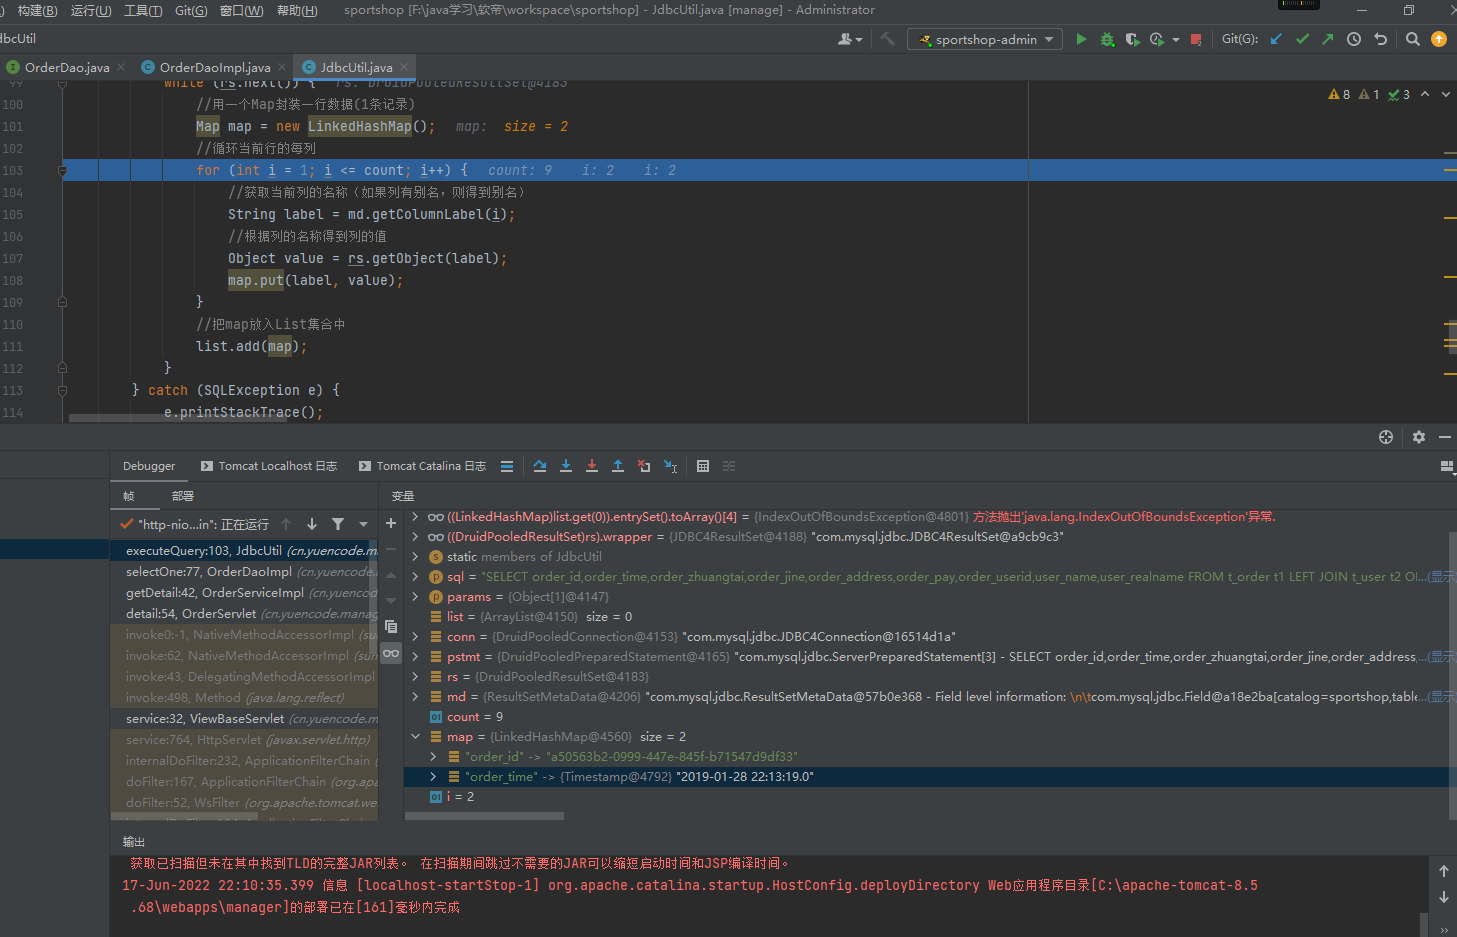1457x937 pixels.
Task: Click the Step Over icon
Action: (540, 466)
